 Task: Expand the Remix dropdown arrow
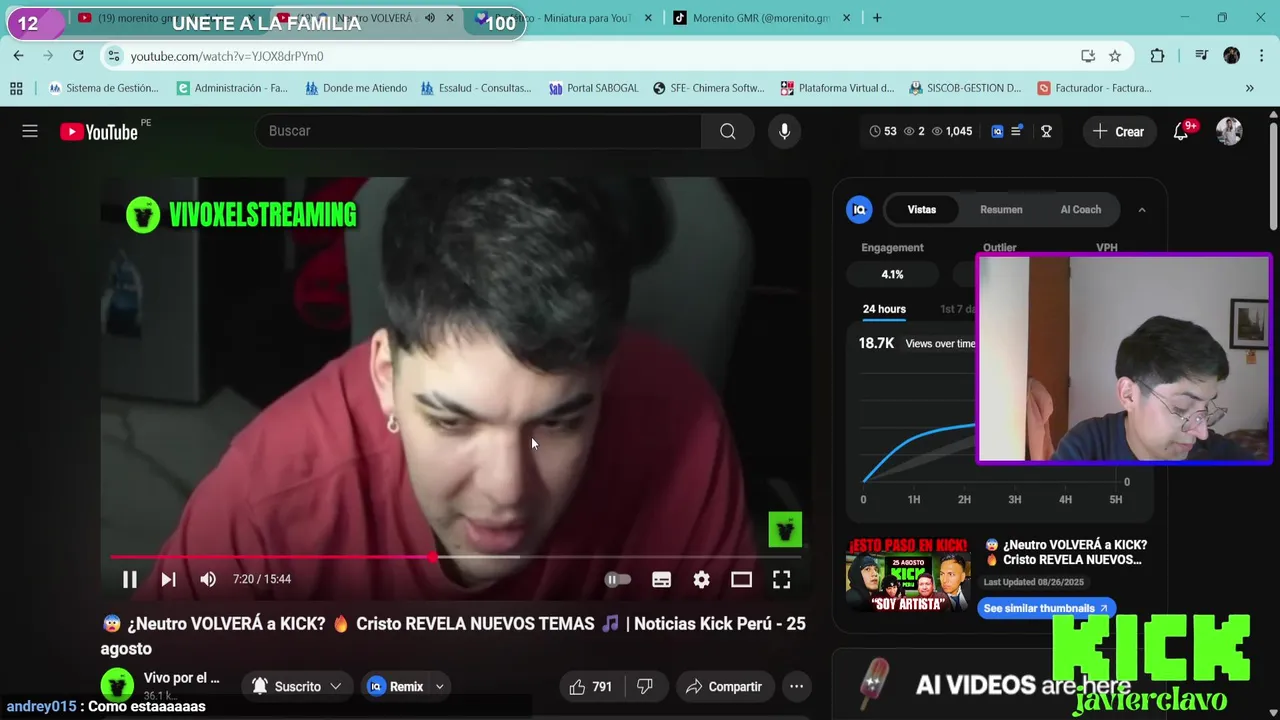coord(439,686)
